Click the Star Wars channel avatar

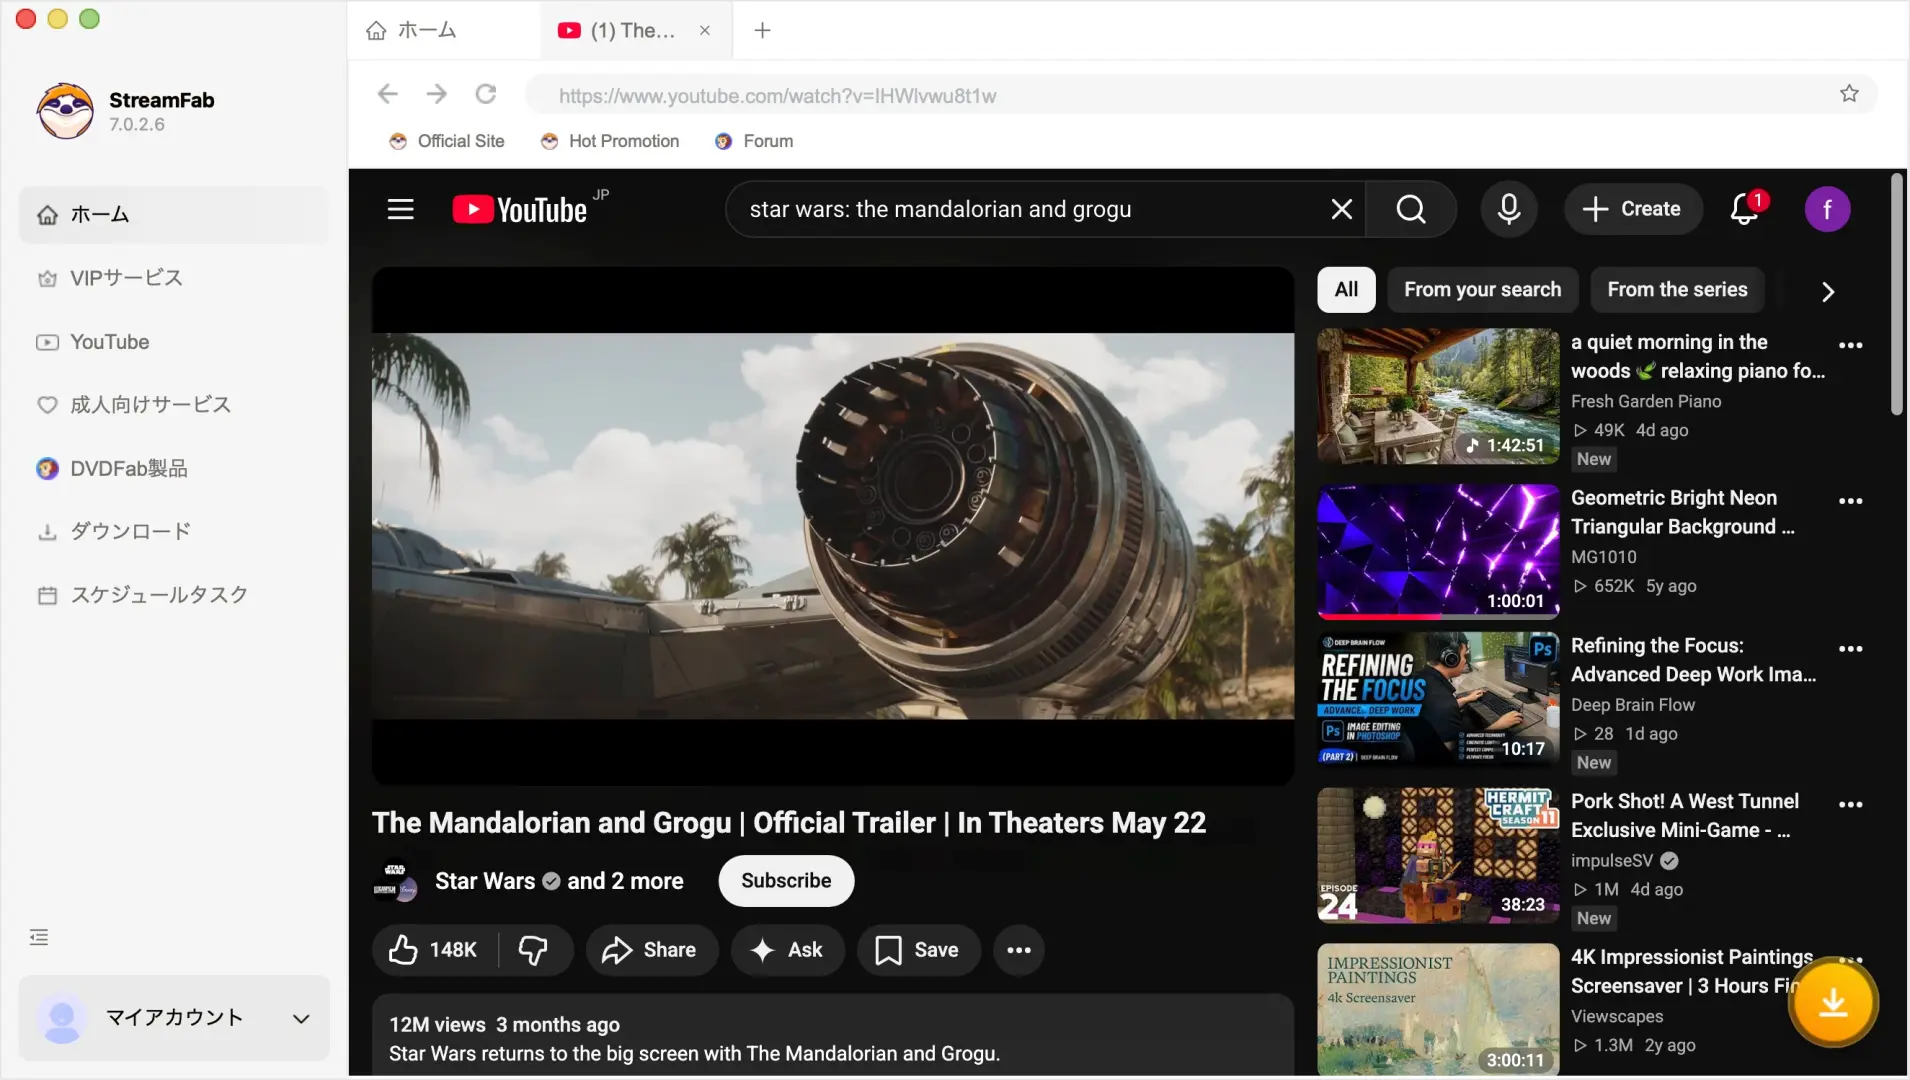395,881
